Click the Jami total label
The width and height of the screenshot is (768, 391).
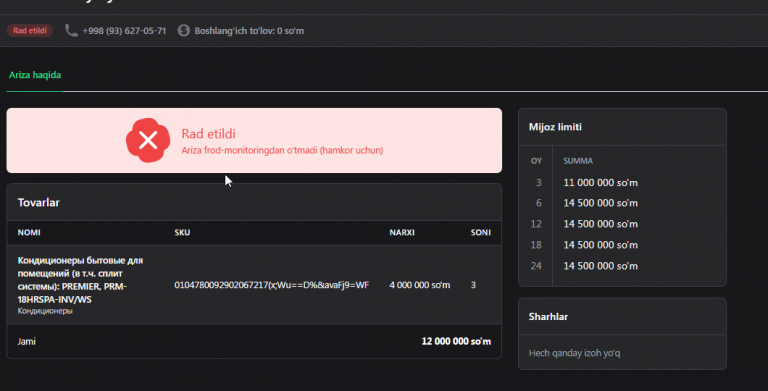(26, 342)
